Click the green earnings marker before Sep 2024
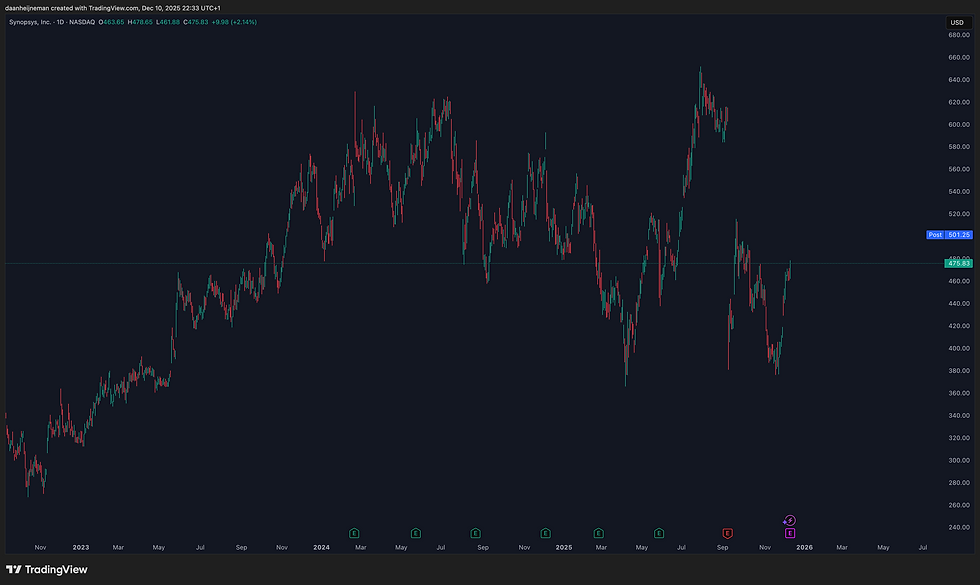This screenshot has width=980, height=585. click(476, 533)
